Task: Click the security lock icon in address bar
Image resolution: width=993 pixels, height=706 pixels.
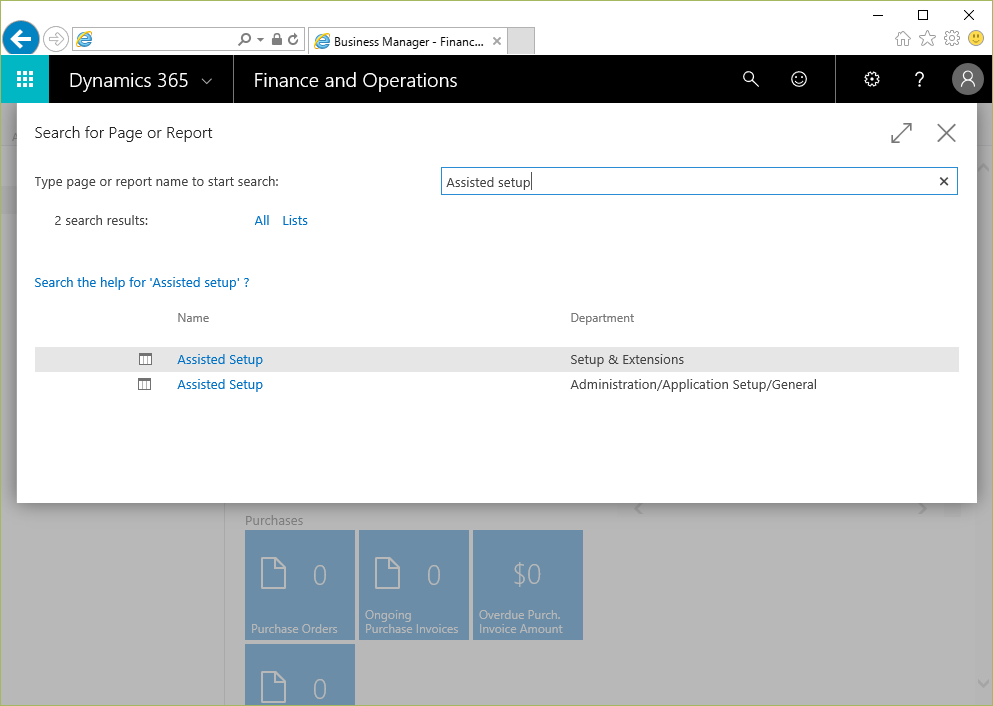Action: [277, 39]
